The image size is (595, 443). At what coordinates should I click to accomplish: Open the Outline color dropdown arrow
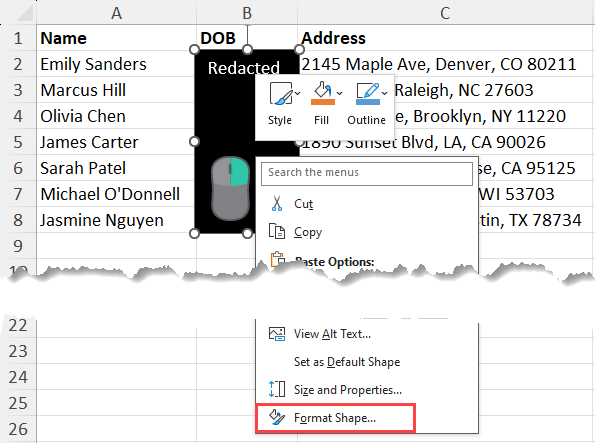pyautogui.click(x=384, y=93)
